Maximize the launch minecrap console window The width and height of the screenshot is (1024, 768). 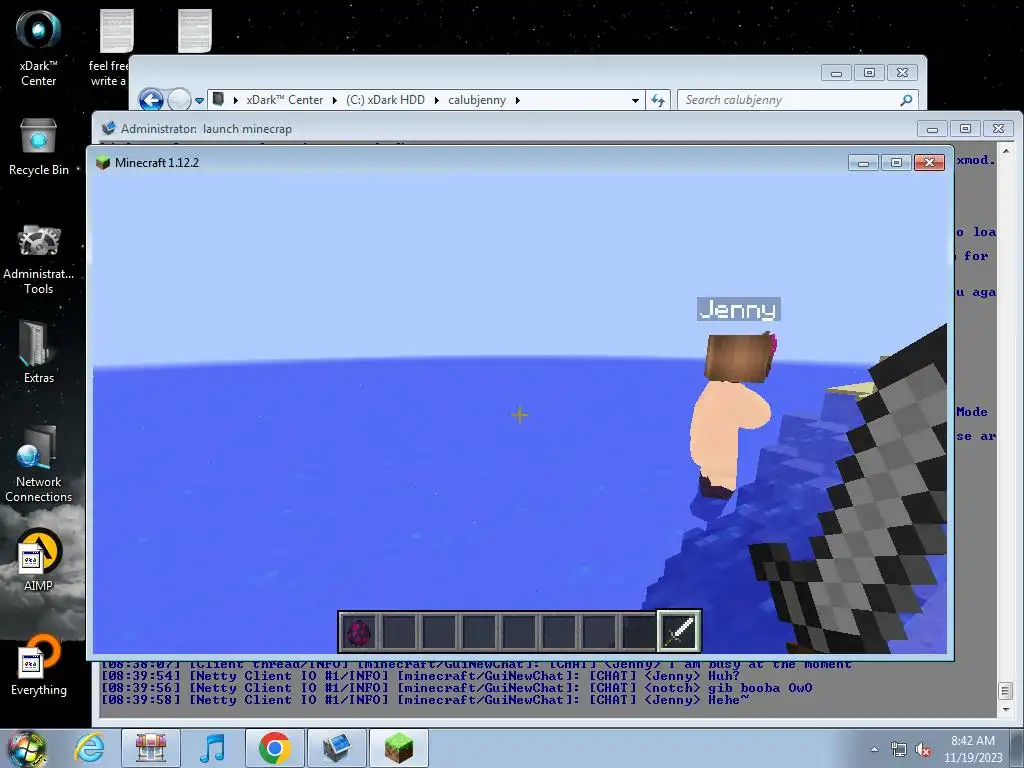coord(965,129)
